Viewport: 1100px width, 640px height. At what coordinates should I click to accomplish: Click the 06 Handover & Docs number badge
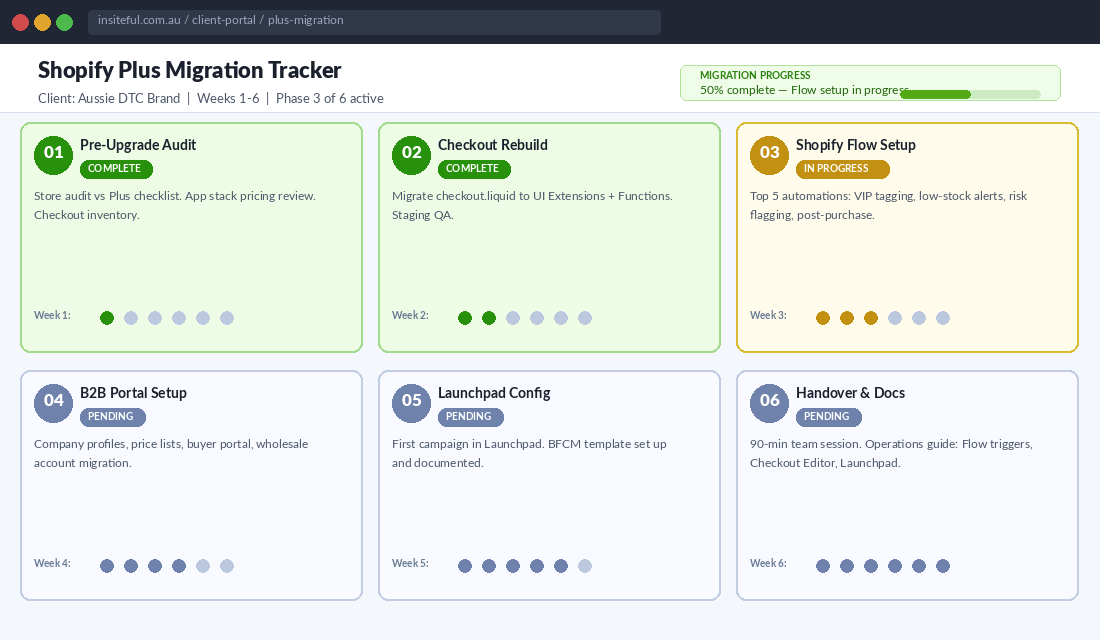[x=769, y=403]
